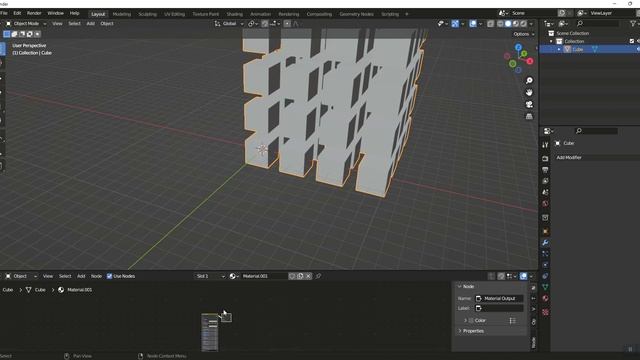Toggle viewport overlays button

tap(473, 24)
